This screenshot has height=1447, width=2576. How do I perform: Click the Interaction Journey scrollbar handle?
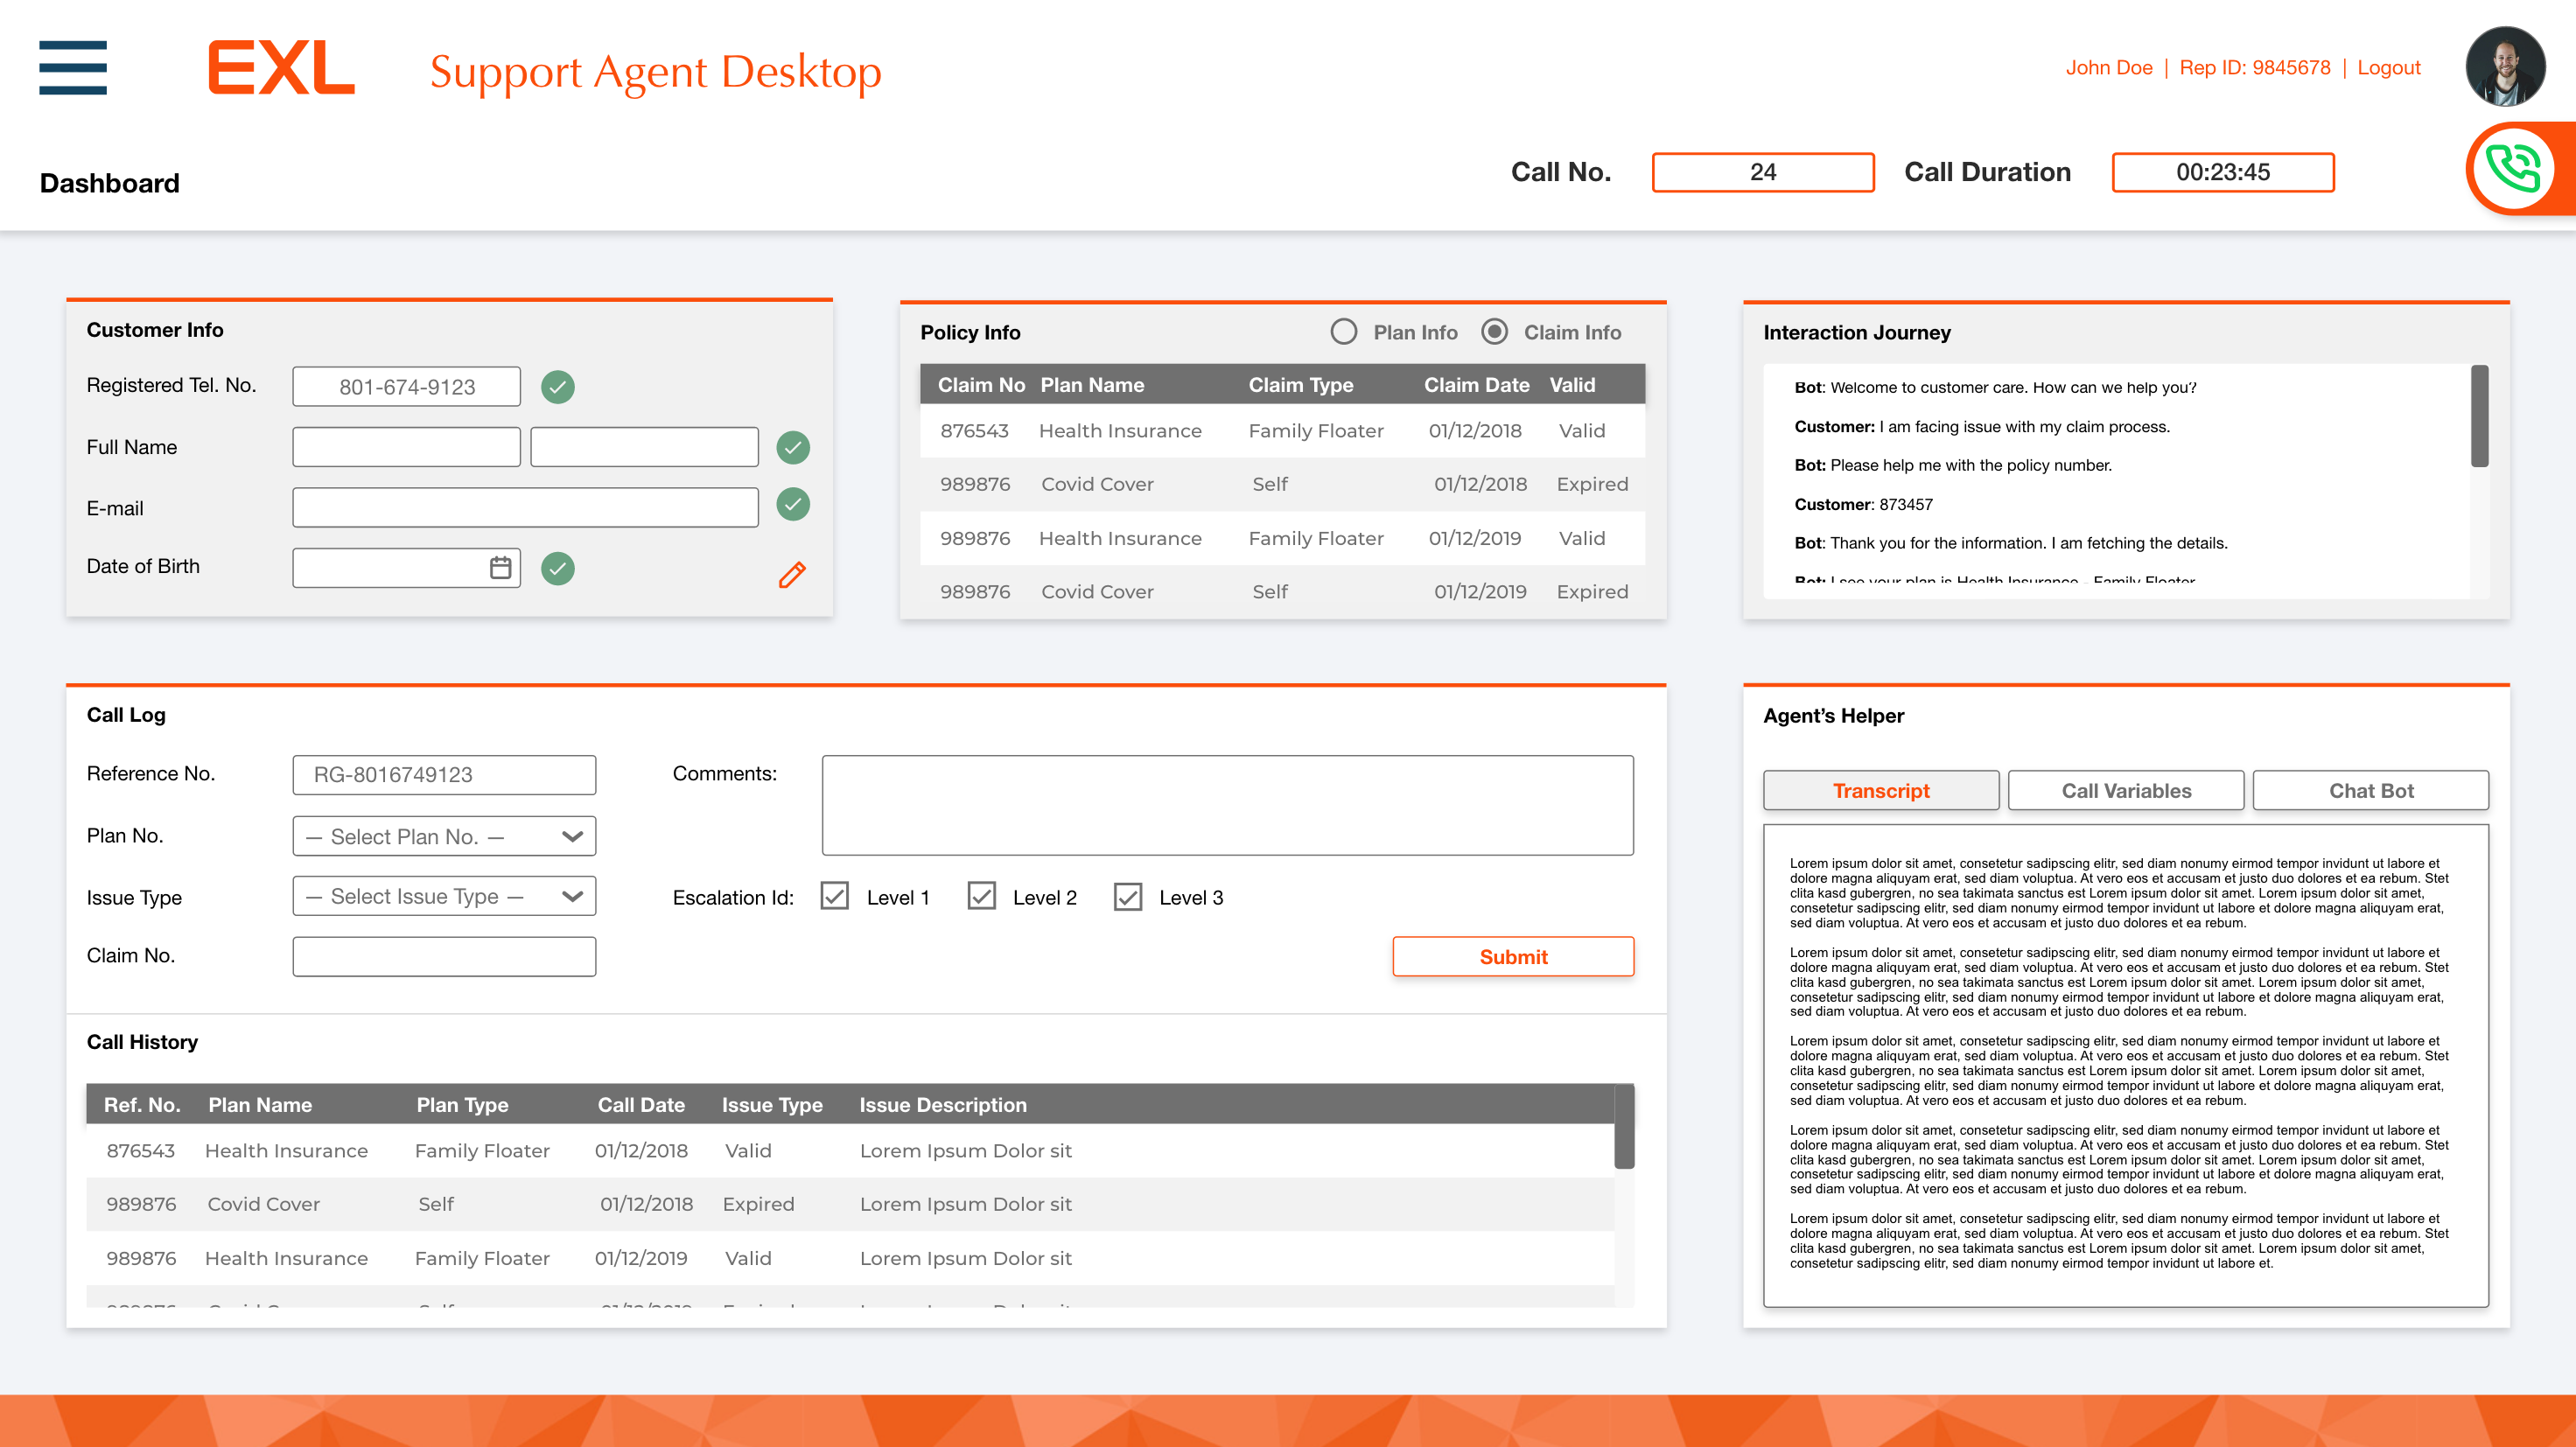[x=2479, y=416]
